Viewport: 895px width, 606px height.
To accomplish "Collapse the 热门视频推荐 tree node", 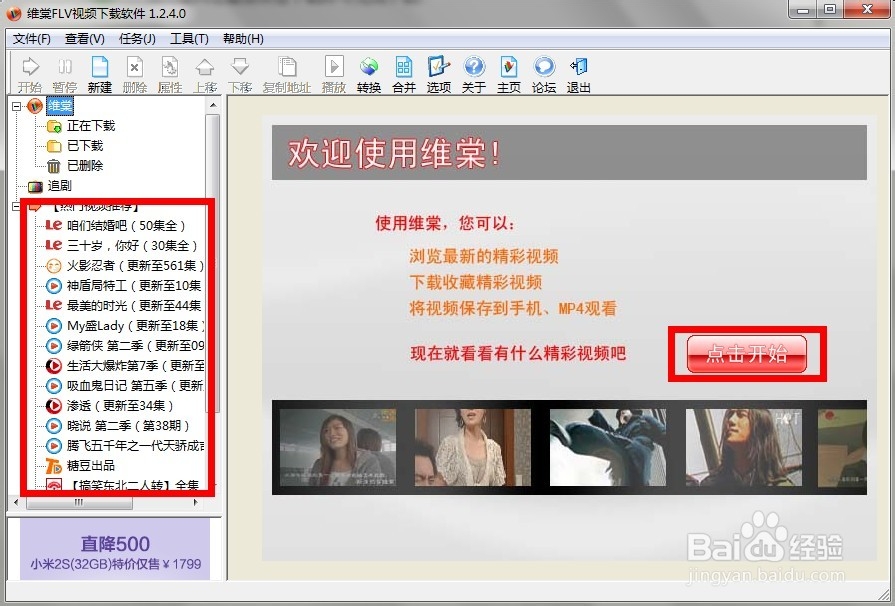I will click(16, 206).
